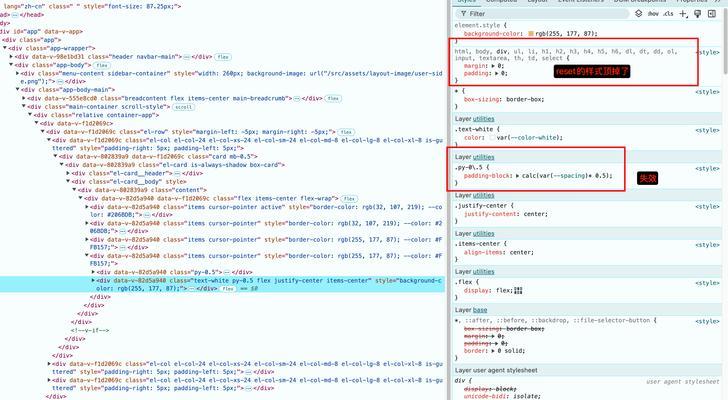Expand the main-breadcrumb div node

(x=24, y=98)
